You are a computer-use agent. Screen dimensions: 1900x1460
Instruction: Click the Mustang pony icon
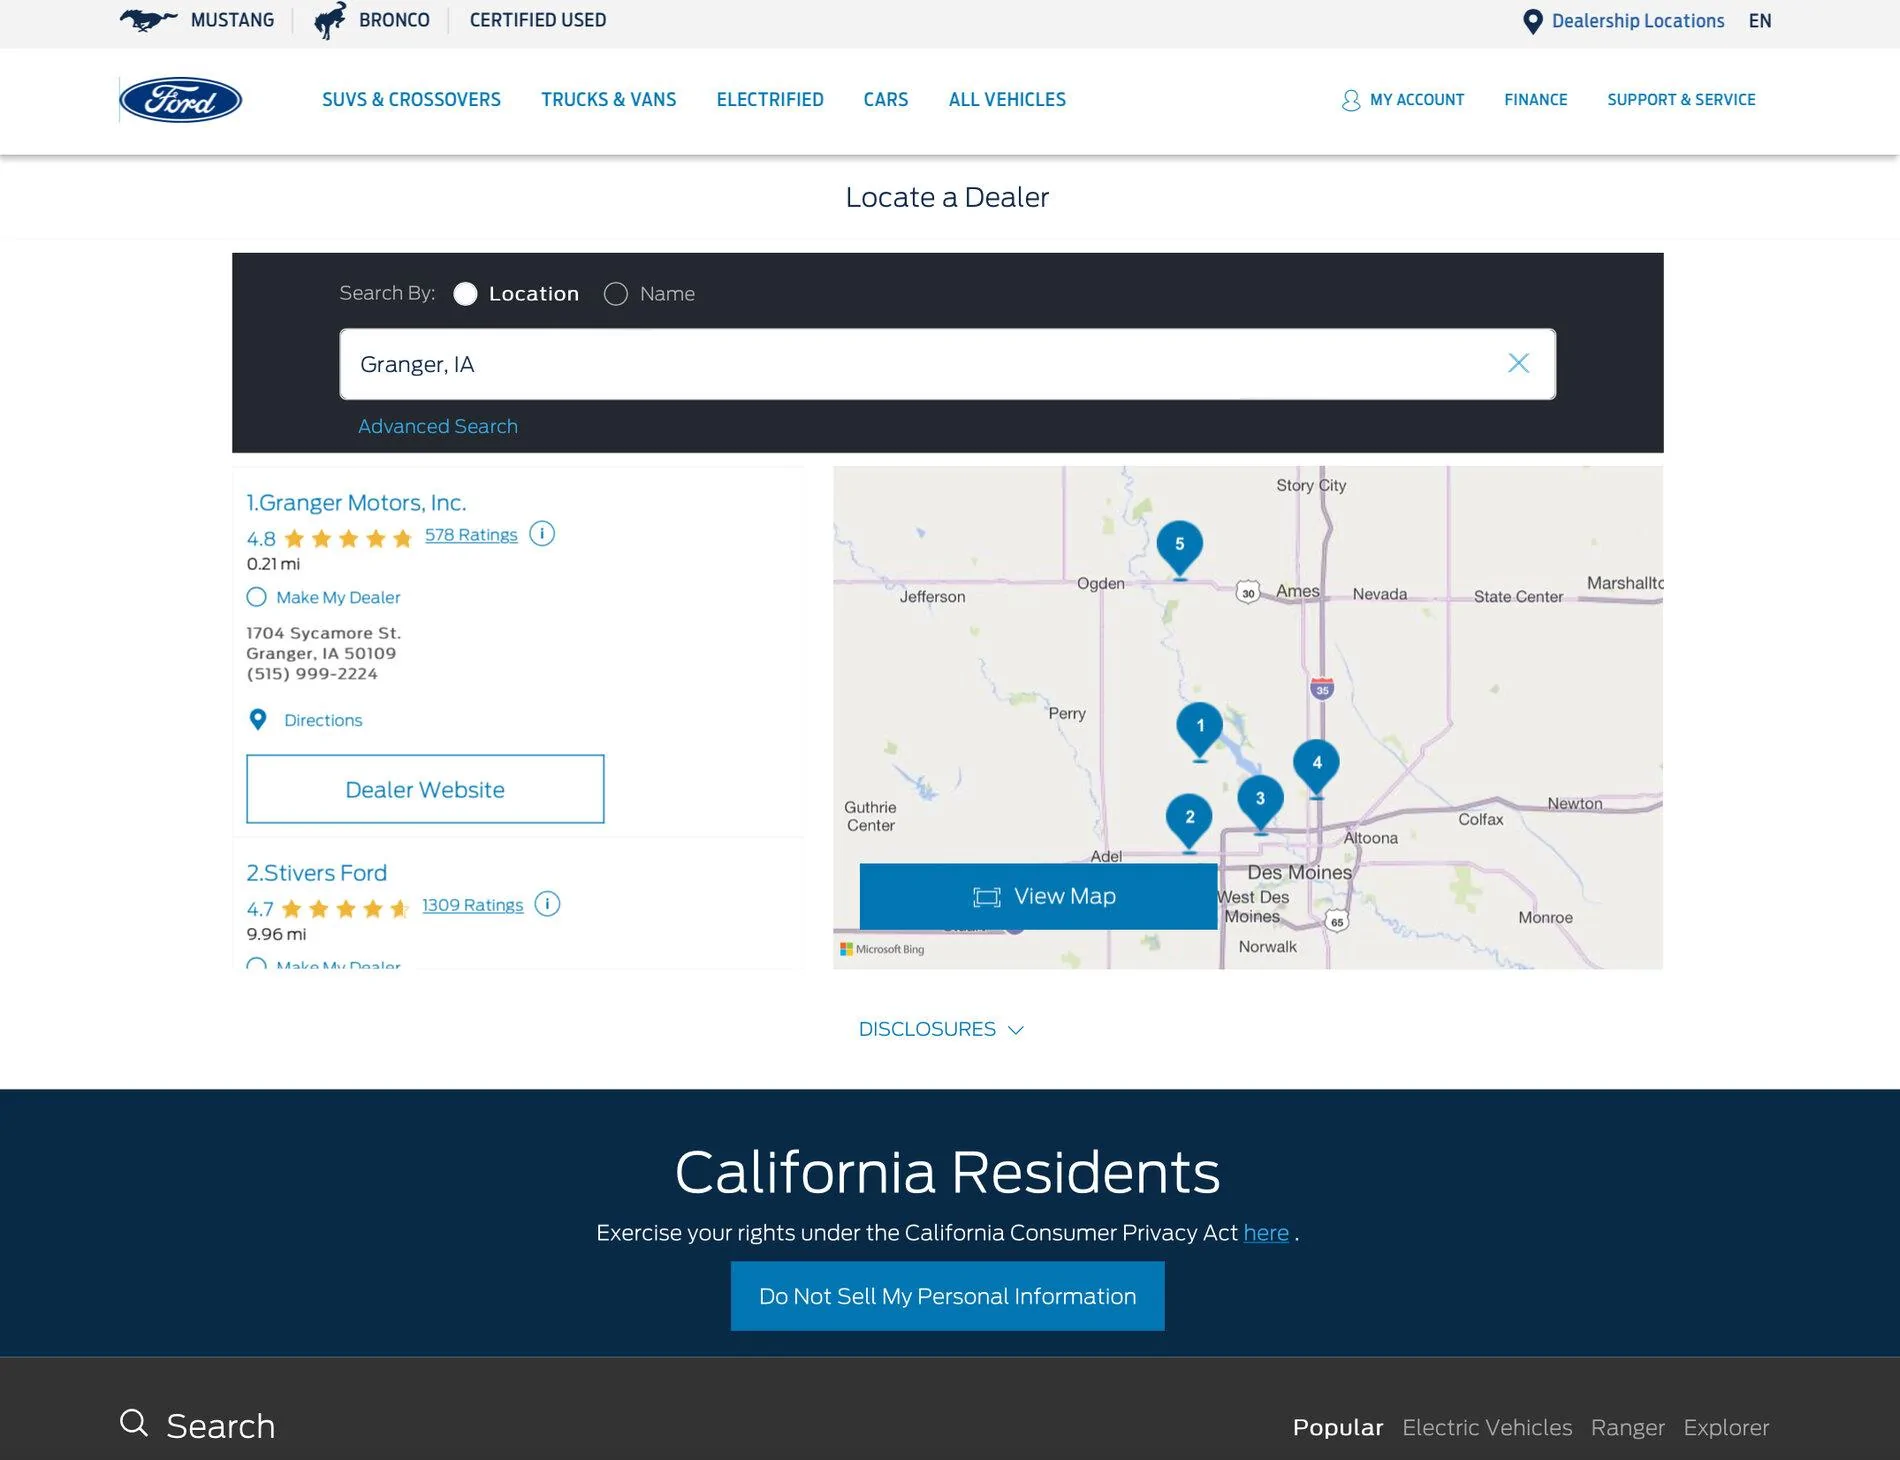[148, 20]
